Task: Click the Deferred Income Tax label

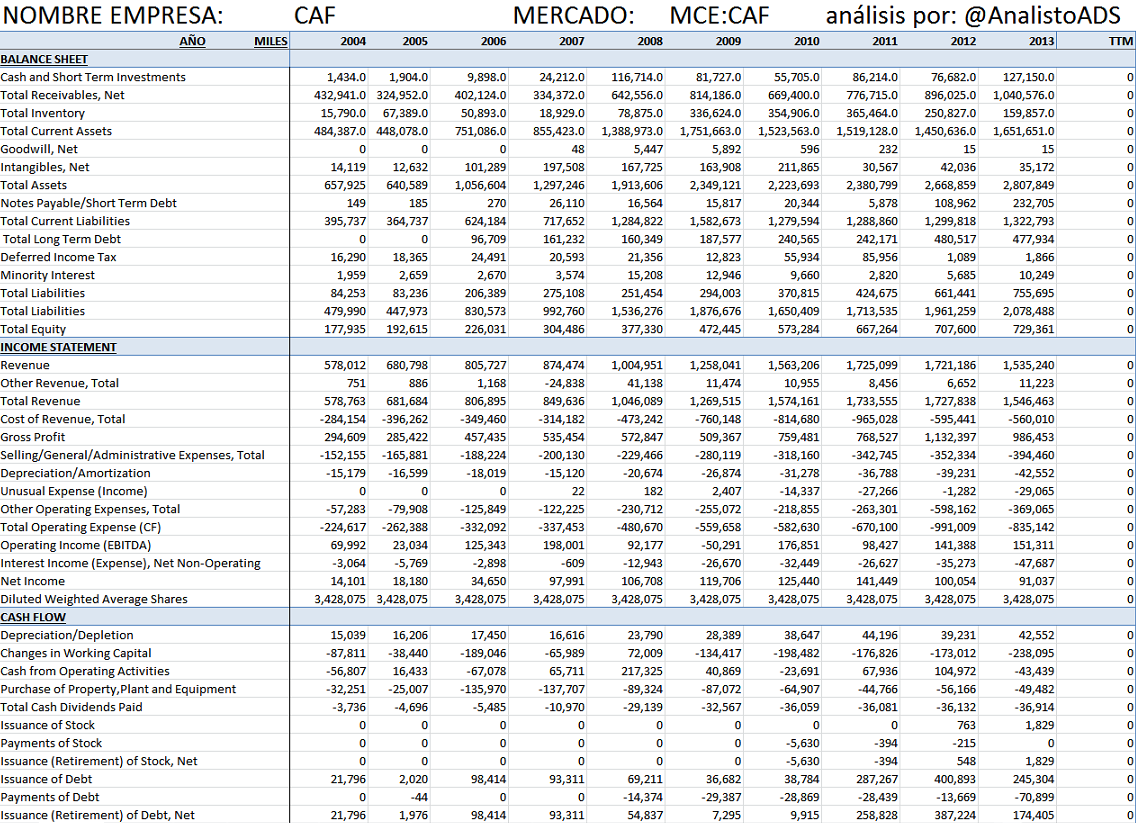Action: (x=58, y=257)
